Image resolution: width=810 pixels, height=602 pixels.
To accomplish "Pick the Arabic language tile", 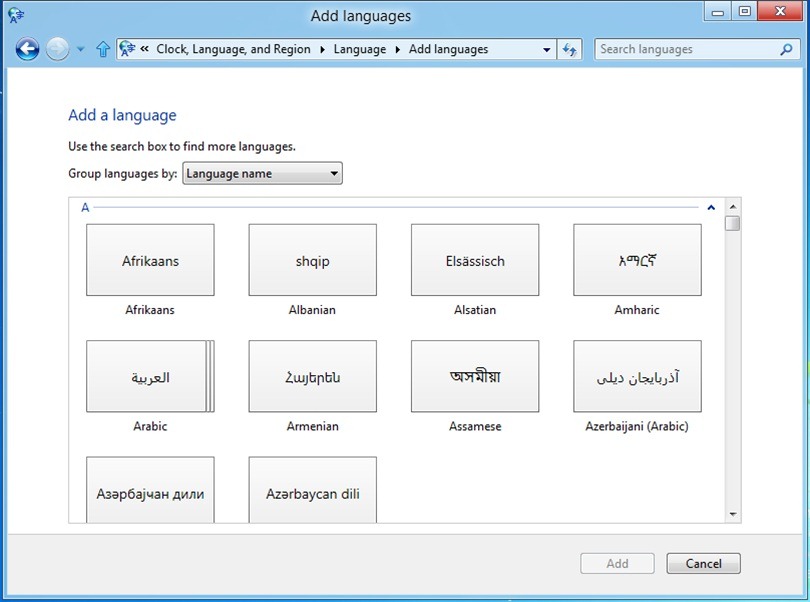I will (x=150, y=377).
